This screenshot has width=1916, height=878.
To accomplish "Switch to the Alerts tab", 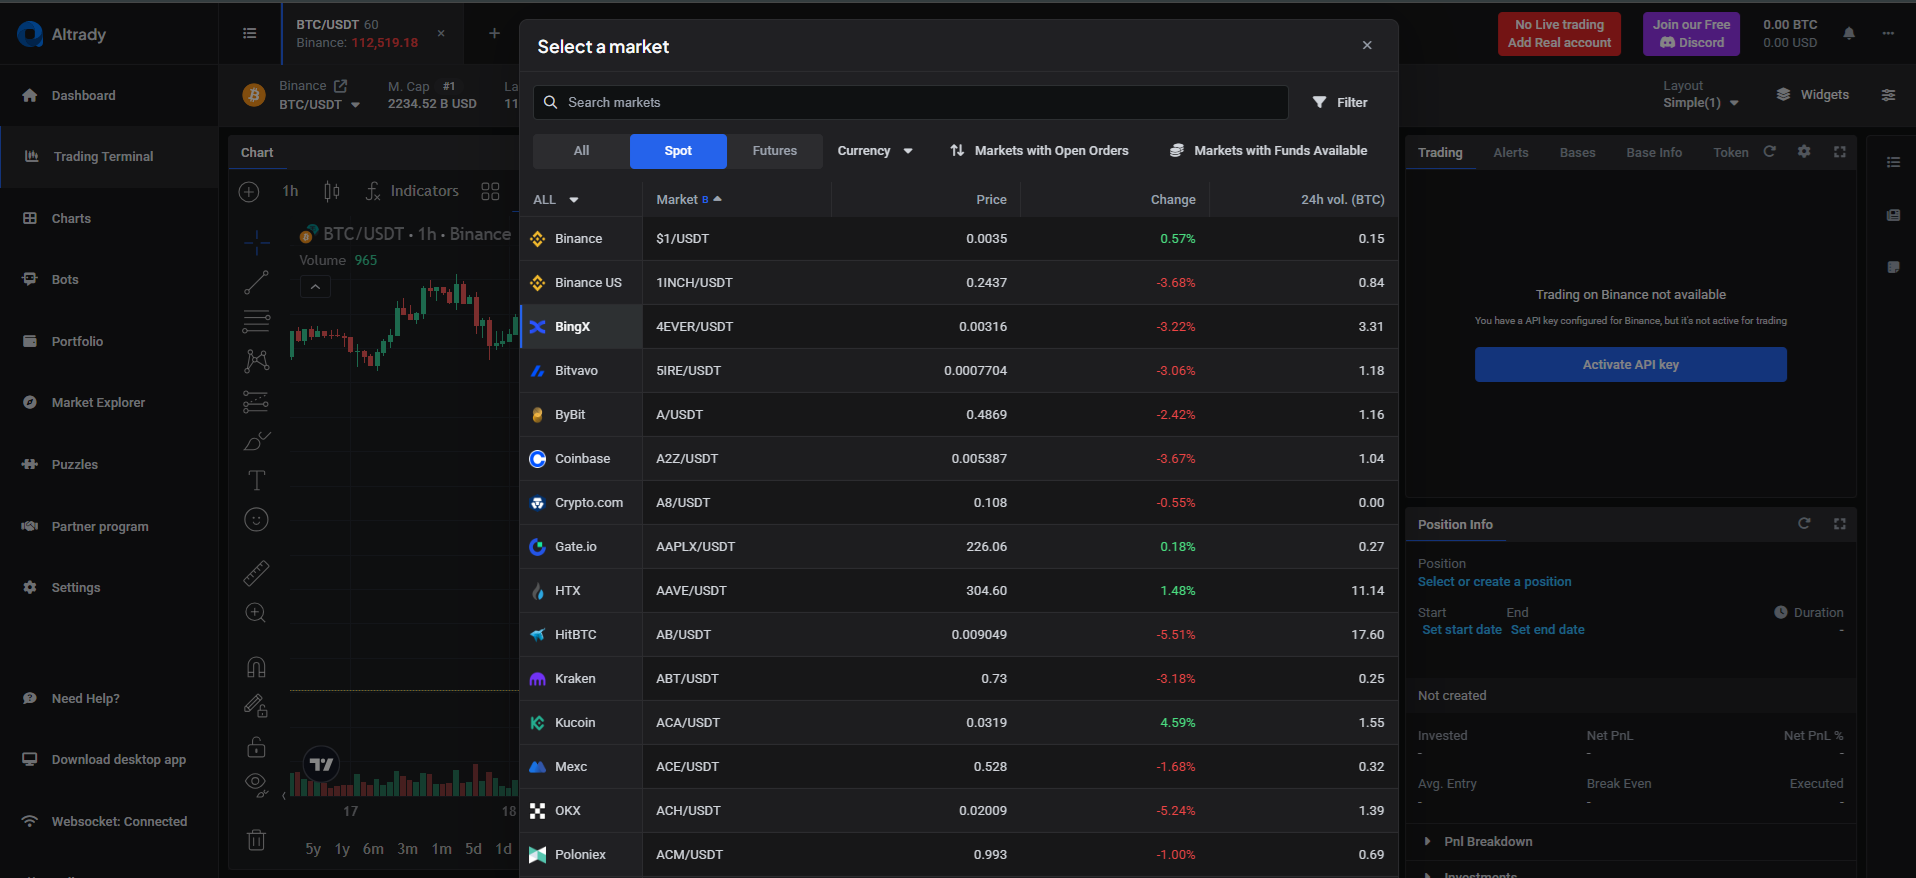I will coord(1510,153).
